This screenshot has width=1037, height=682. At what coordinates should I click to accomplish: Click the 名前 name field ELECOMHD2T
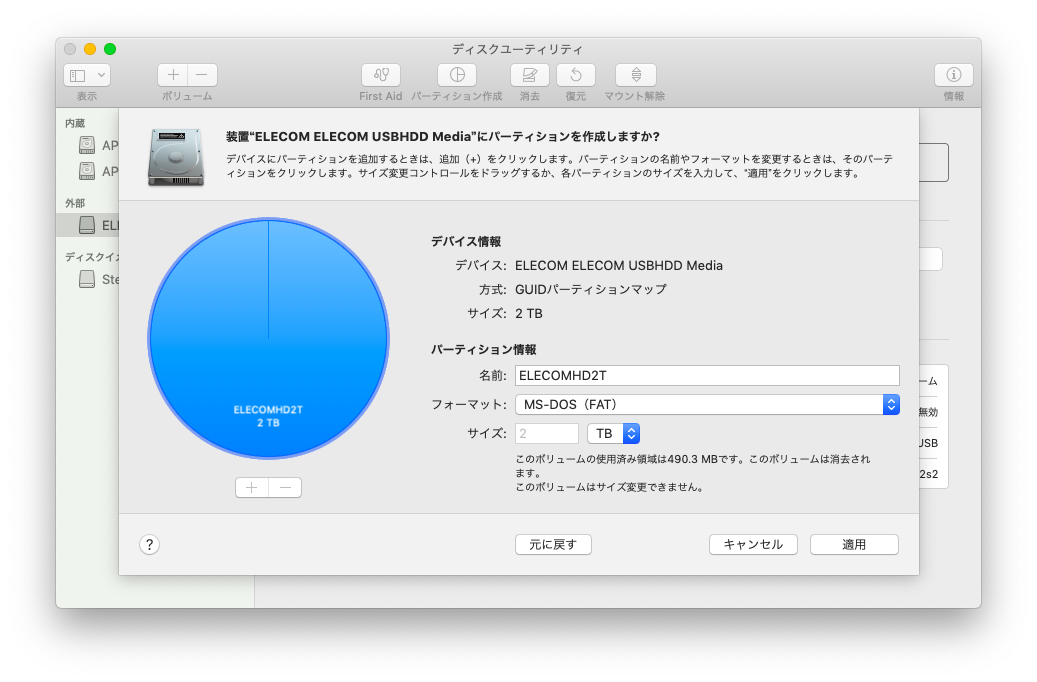coord(707,376)
